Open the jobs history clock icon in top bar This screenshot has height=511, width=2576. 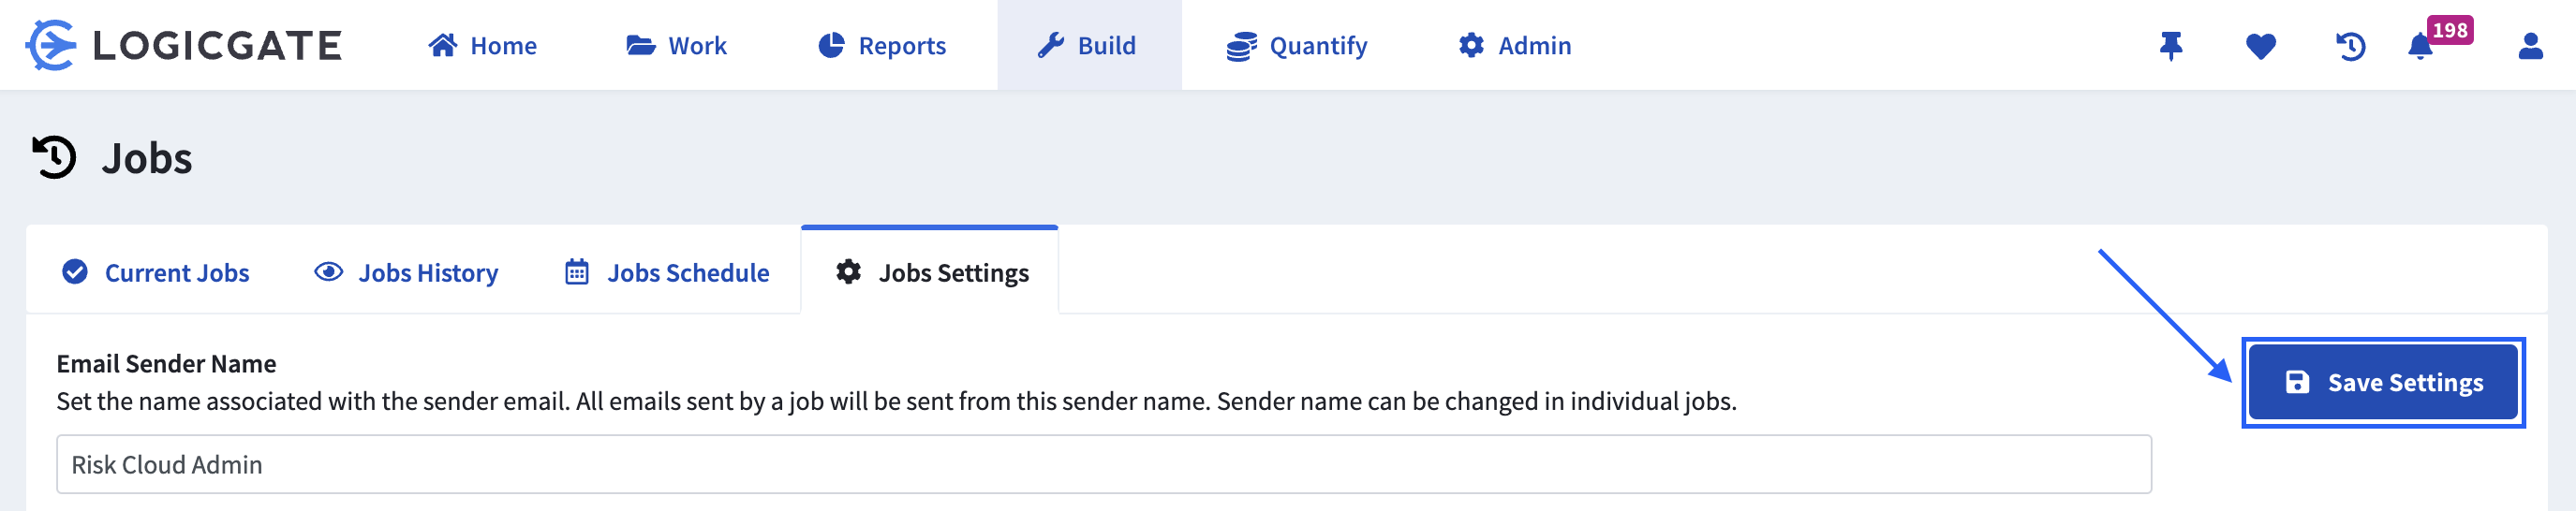coord(2350,46)
